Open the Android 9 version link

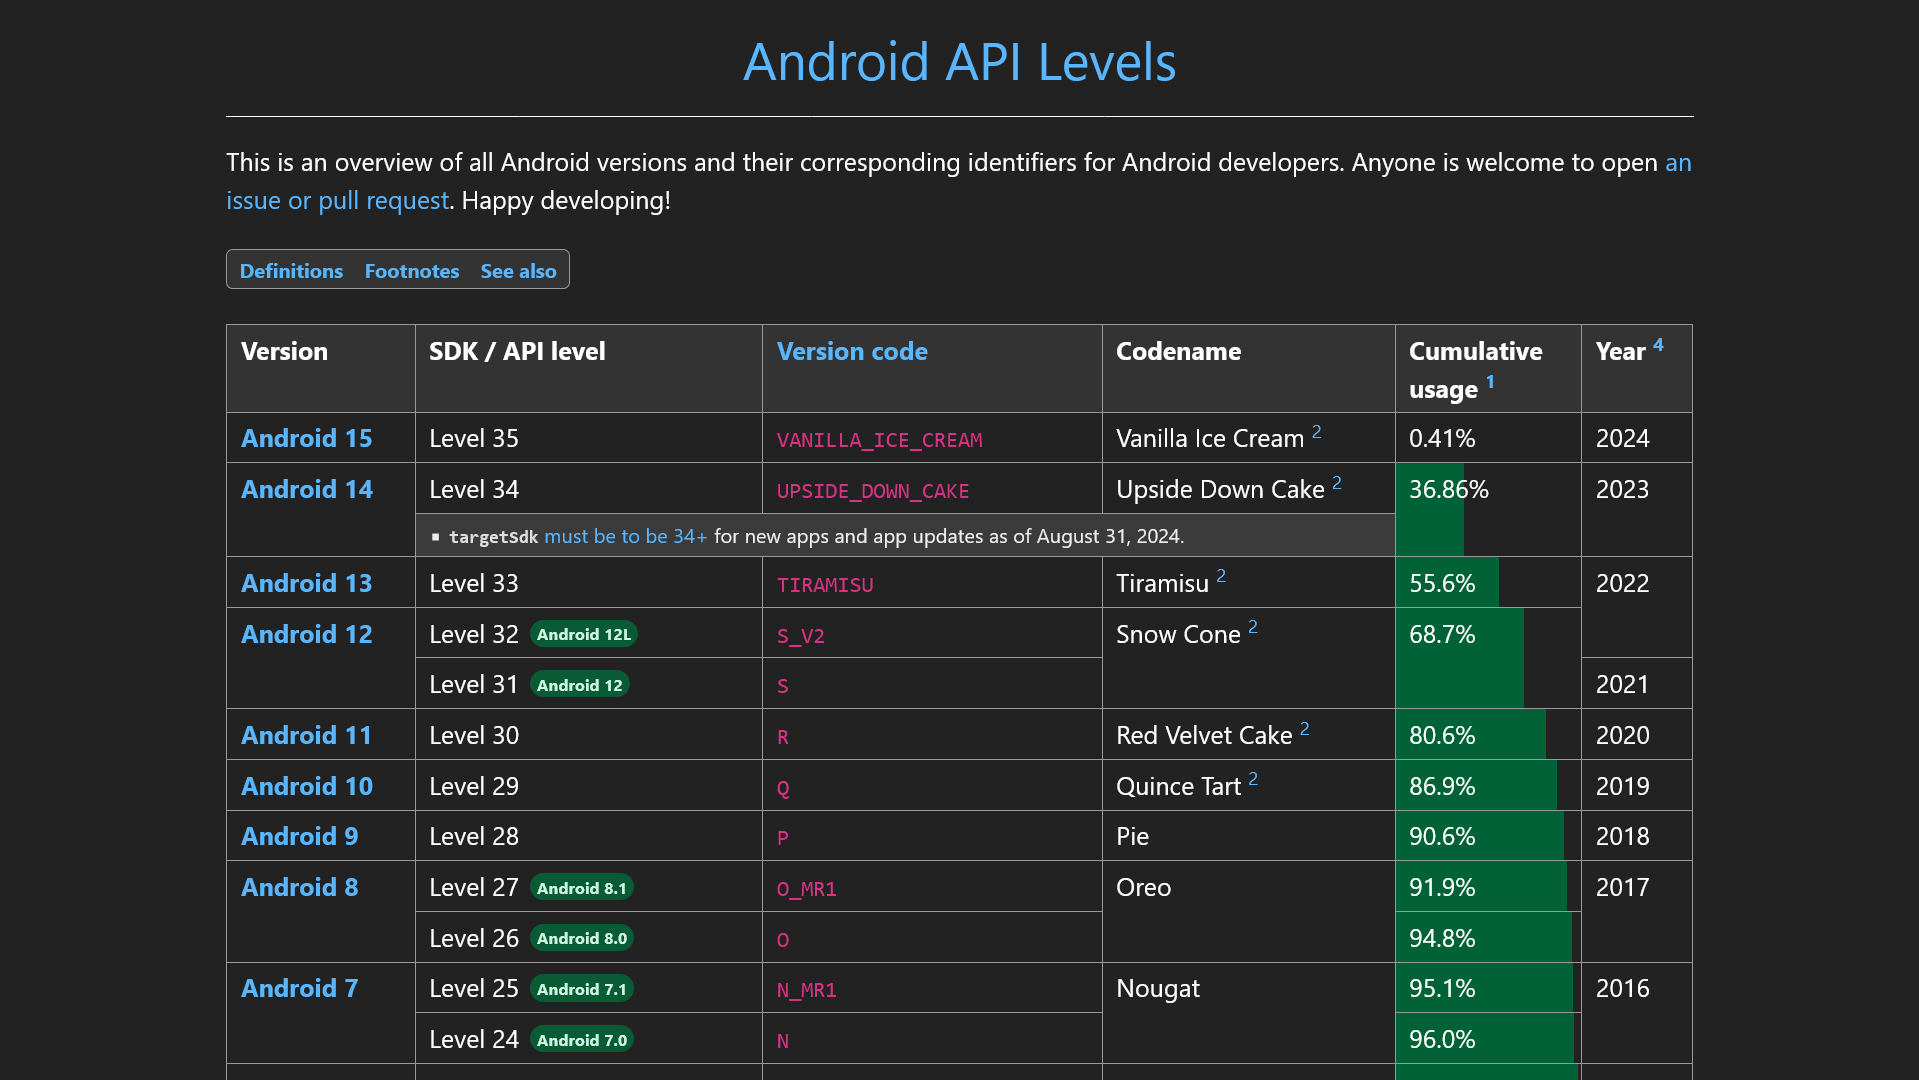coord(300,837)
